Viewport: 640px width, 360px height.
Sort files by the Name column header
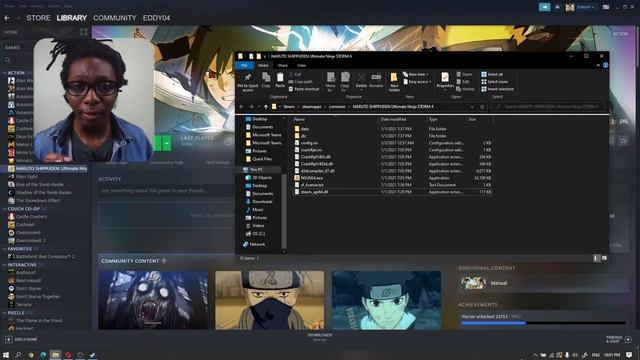299,119
